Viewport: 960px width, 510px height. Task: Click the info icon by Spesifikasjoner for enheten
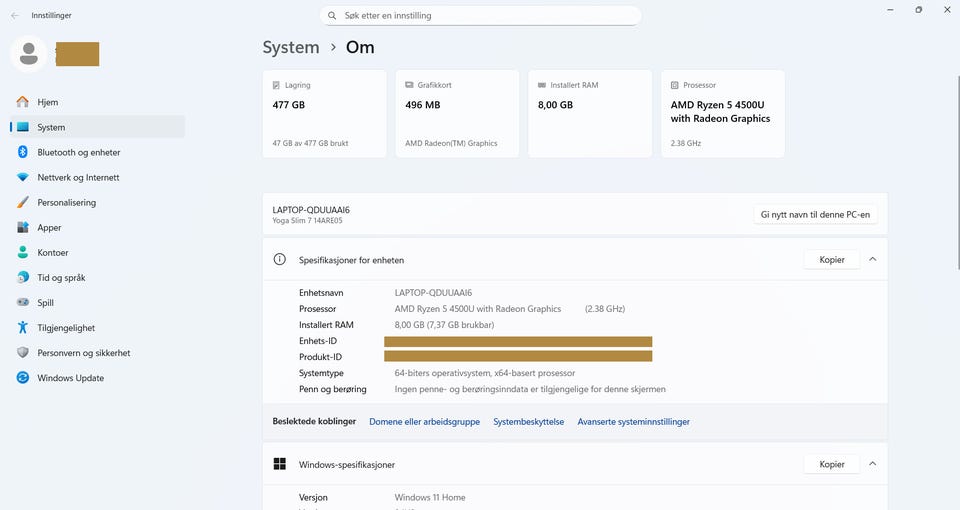(x=279, y=259)
